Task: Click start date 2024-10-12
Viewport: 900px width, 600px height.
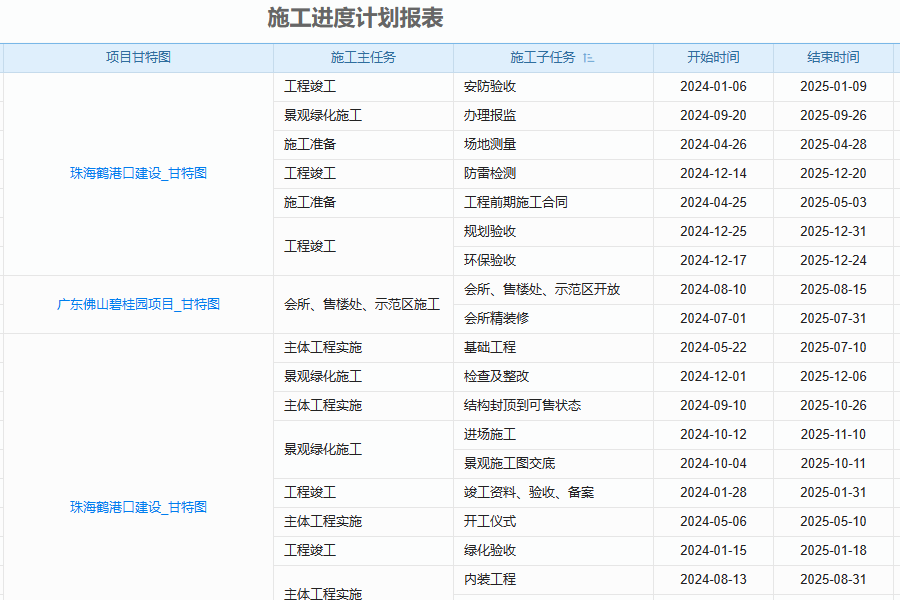Action: (x=713, y=435)
